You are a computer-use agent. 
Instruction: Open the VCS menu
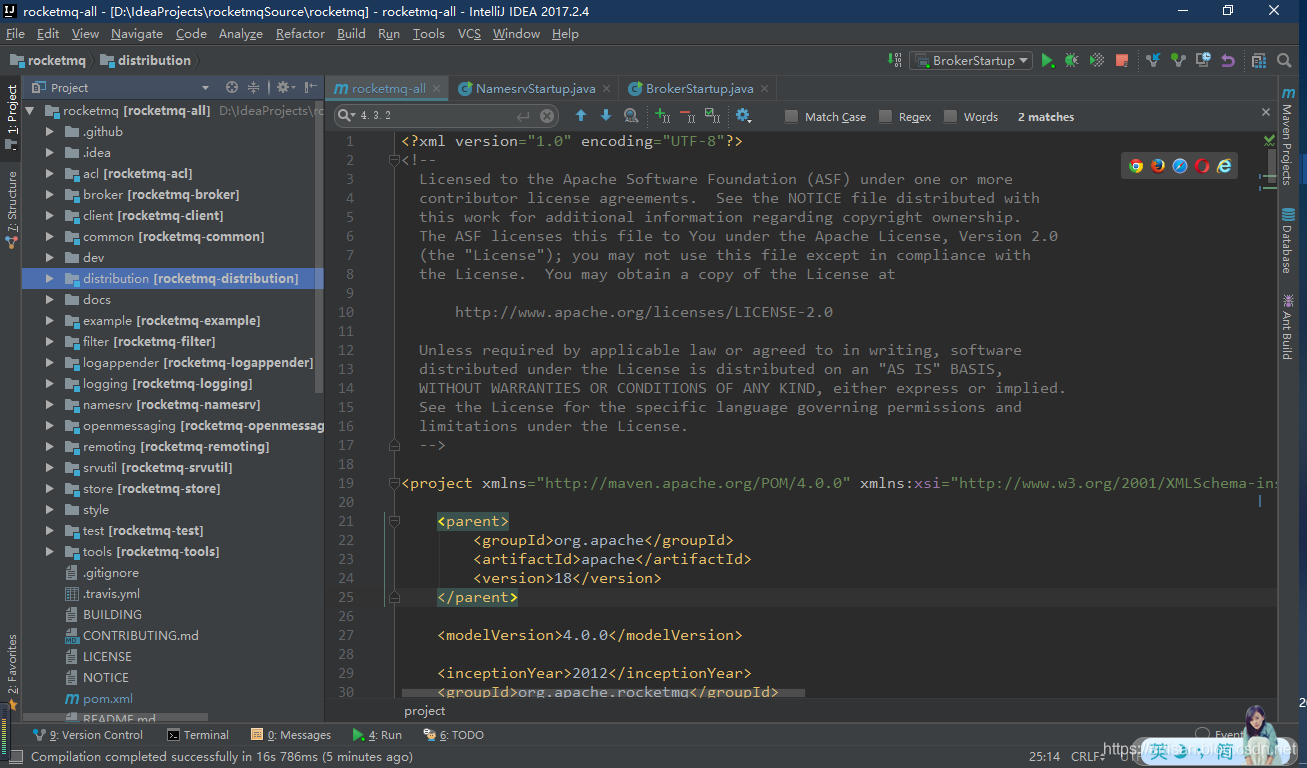(469, 33)
